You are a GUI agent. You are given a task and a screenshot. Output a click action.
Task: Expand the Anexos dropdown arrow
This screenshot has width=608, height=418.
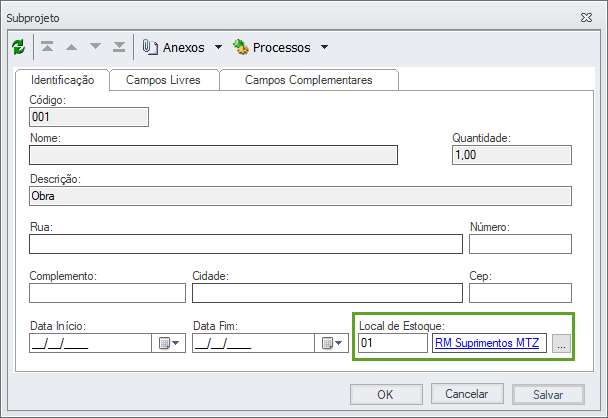218,47
